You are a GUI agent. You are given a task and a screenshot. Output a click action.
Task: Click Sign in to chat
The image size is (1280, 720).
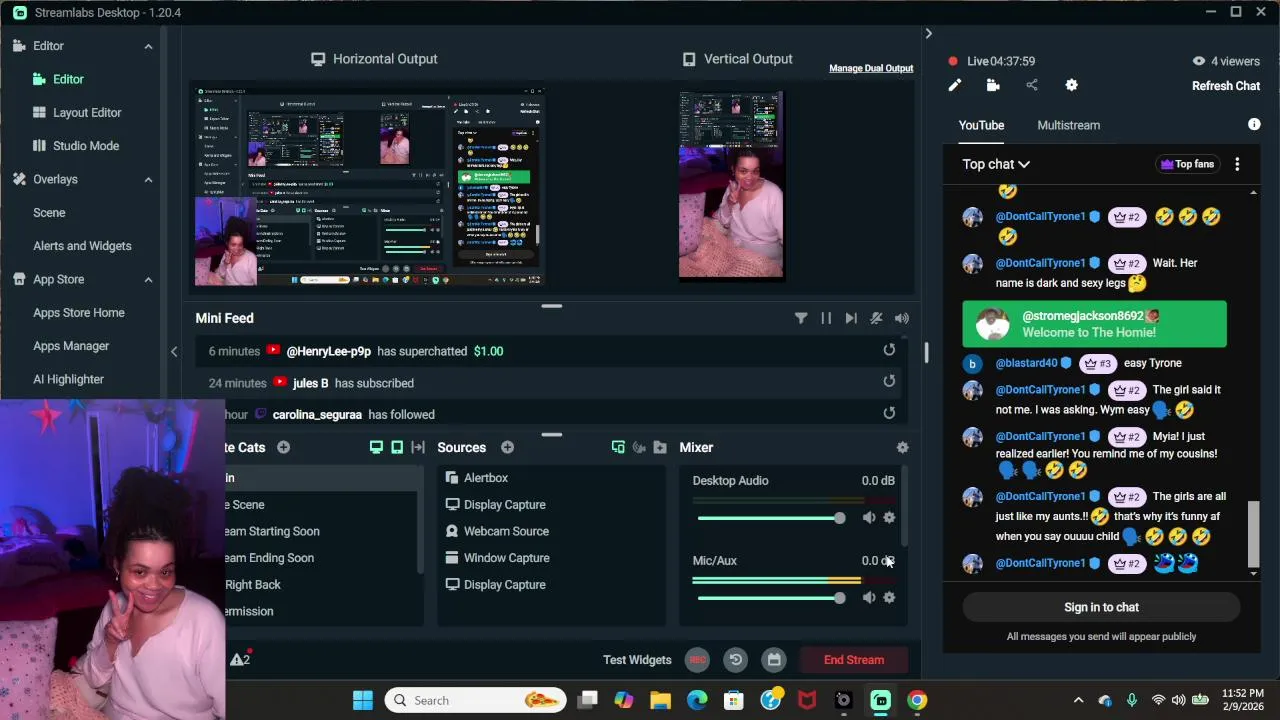pyautogui.click(x=1101, y=607)
